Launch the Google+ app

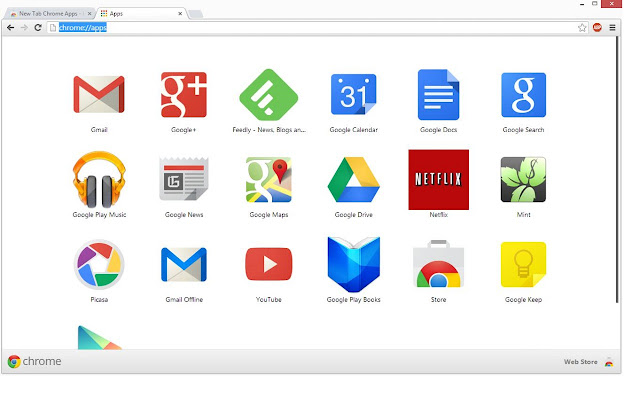point(184,95)
